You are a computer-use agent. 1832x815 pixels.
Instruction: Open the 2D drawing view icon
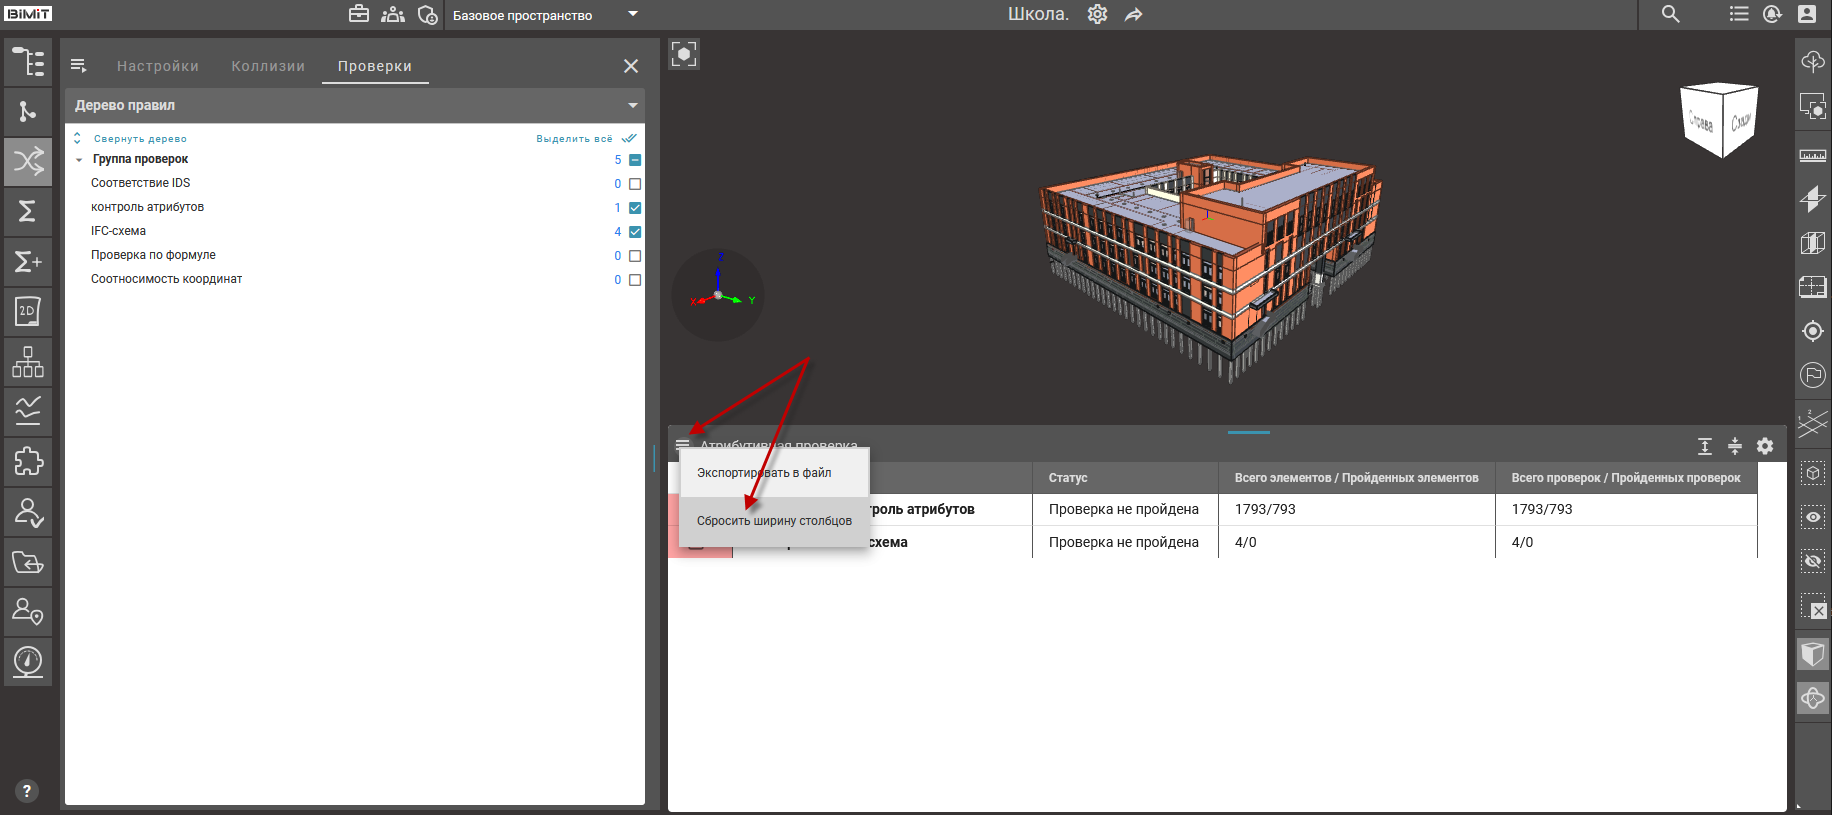pos(28,311)
